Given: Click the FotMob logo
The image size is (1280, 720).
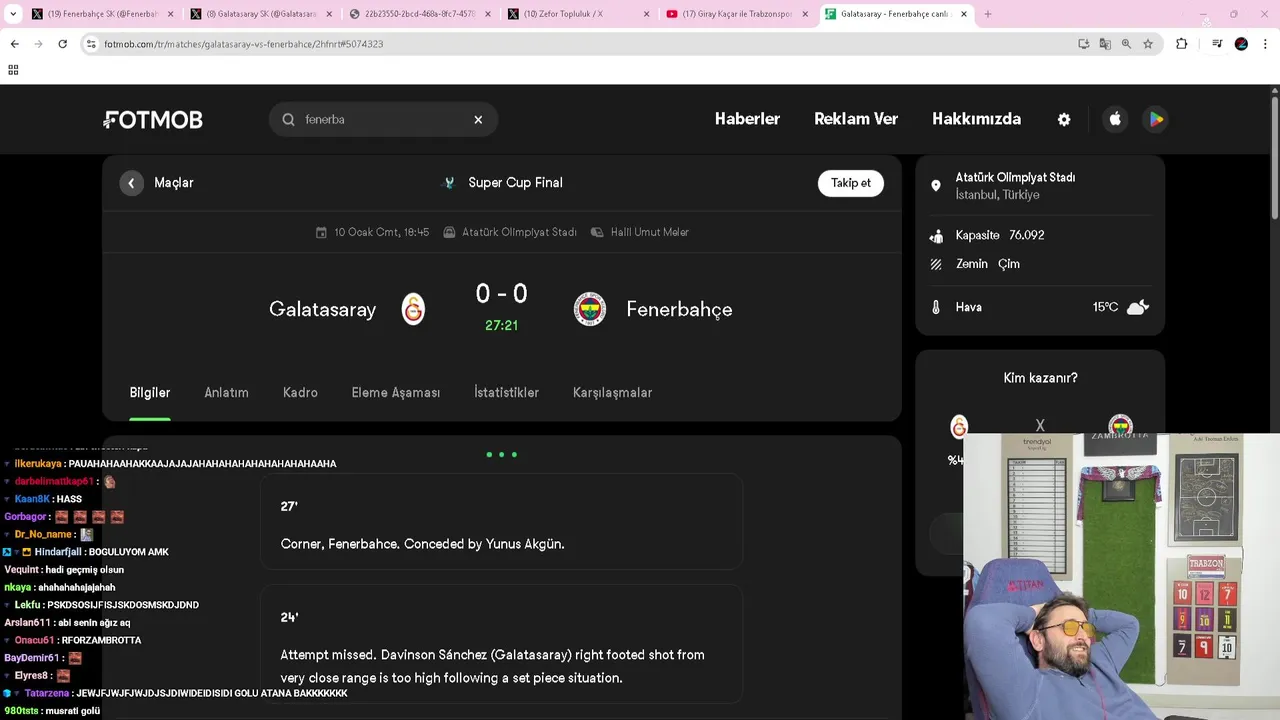Looking at the screenshot, I should (x=153, y=120).
